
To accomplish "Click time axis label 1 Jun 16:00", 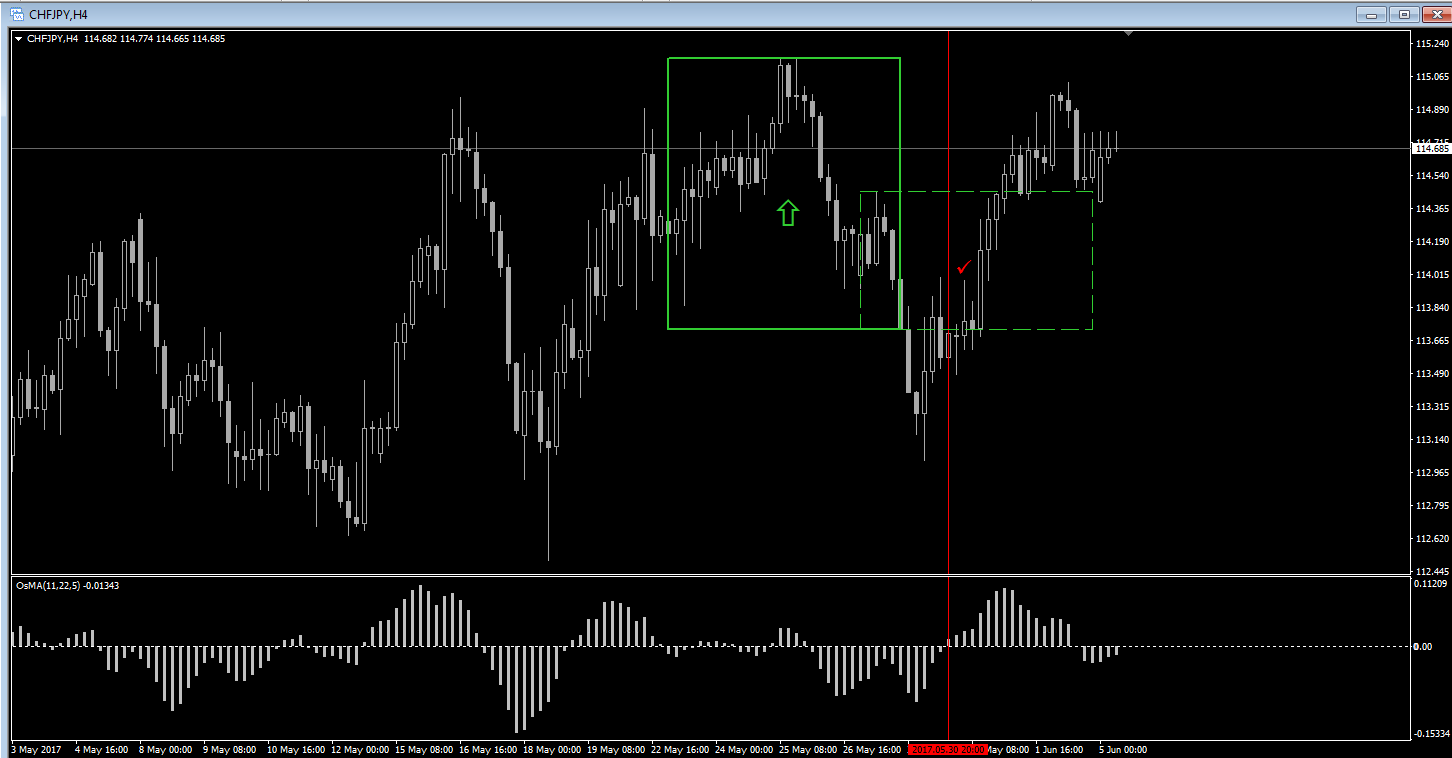I will (x=1059, y=749).
